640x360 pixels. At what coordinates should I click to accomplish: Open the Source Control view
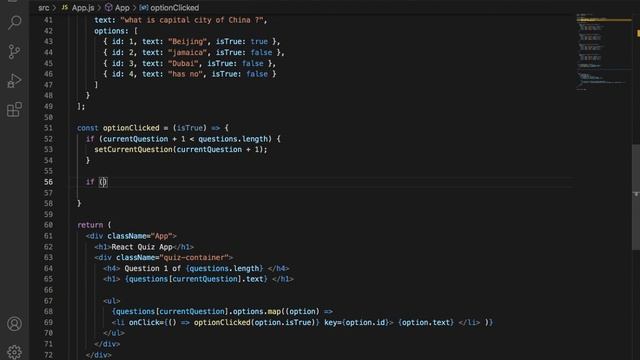[x=14, y=52]
